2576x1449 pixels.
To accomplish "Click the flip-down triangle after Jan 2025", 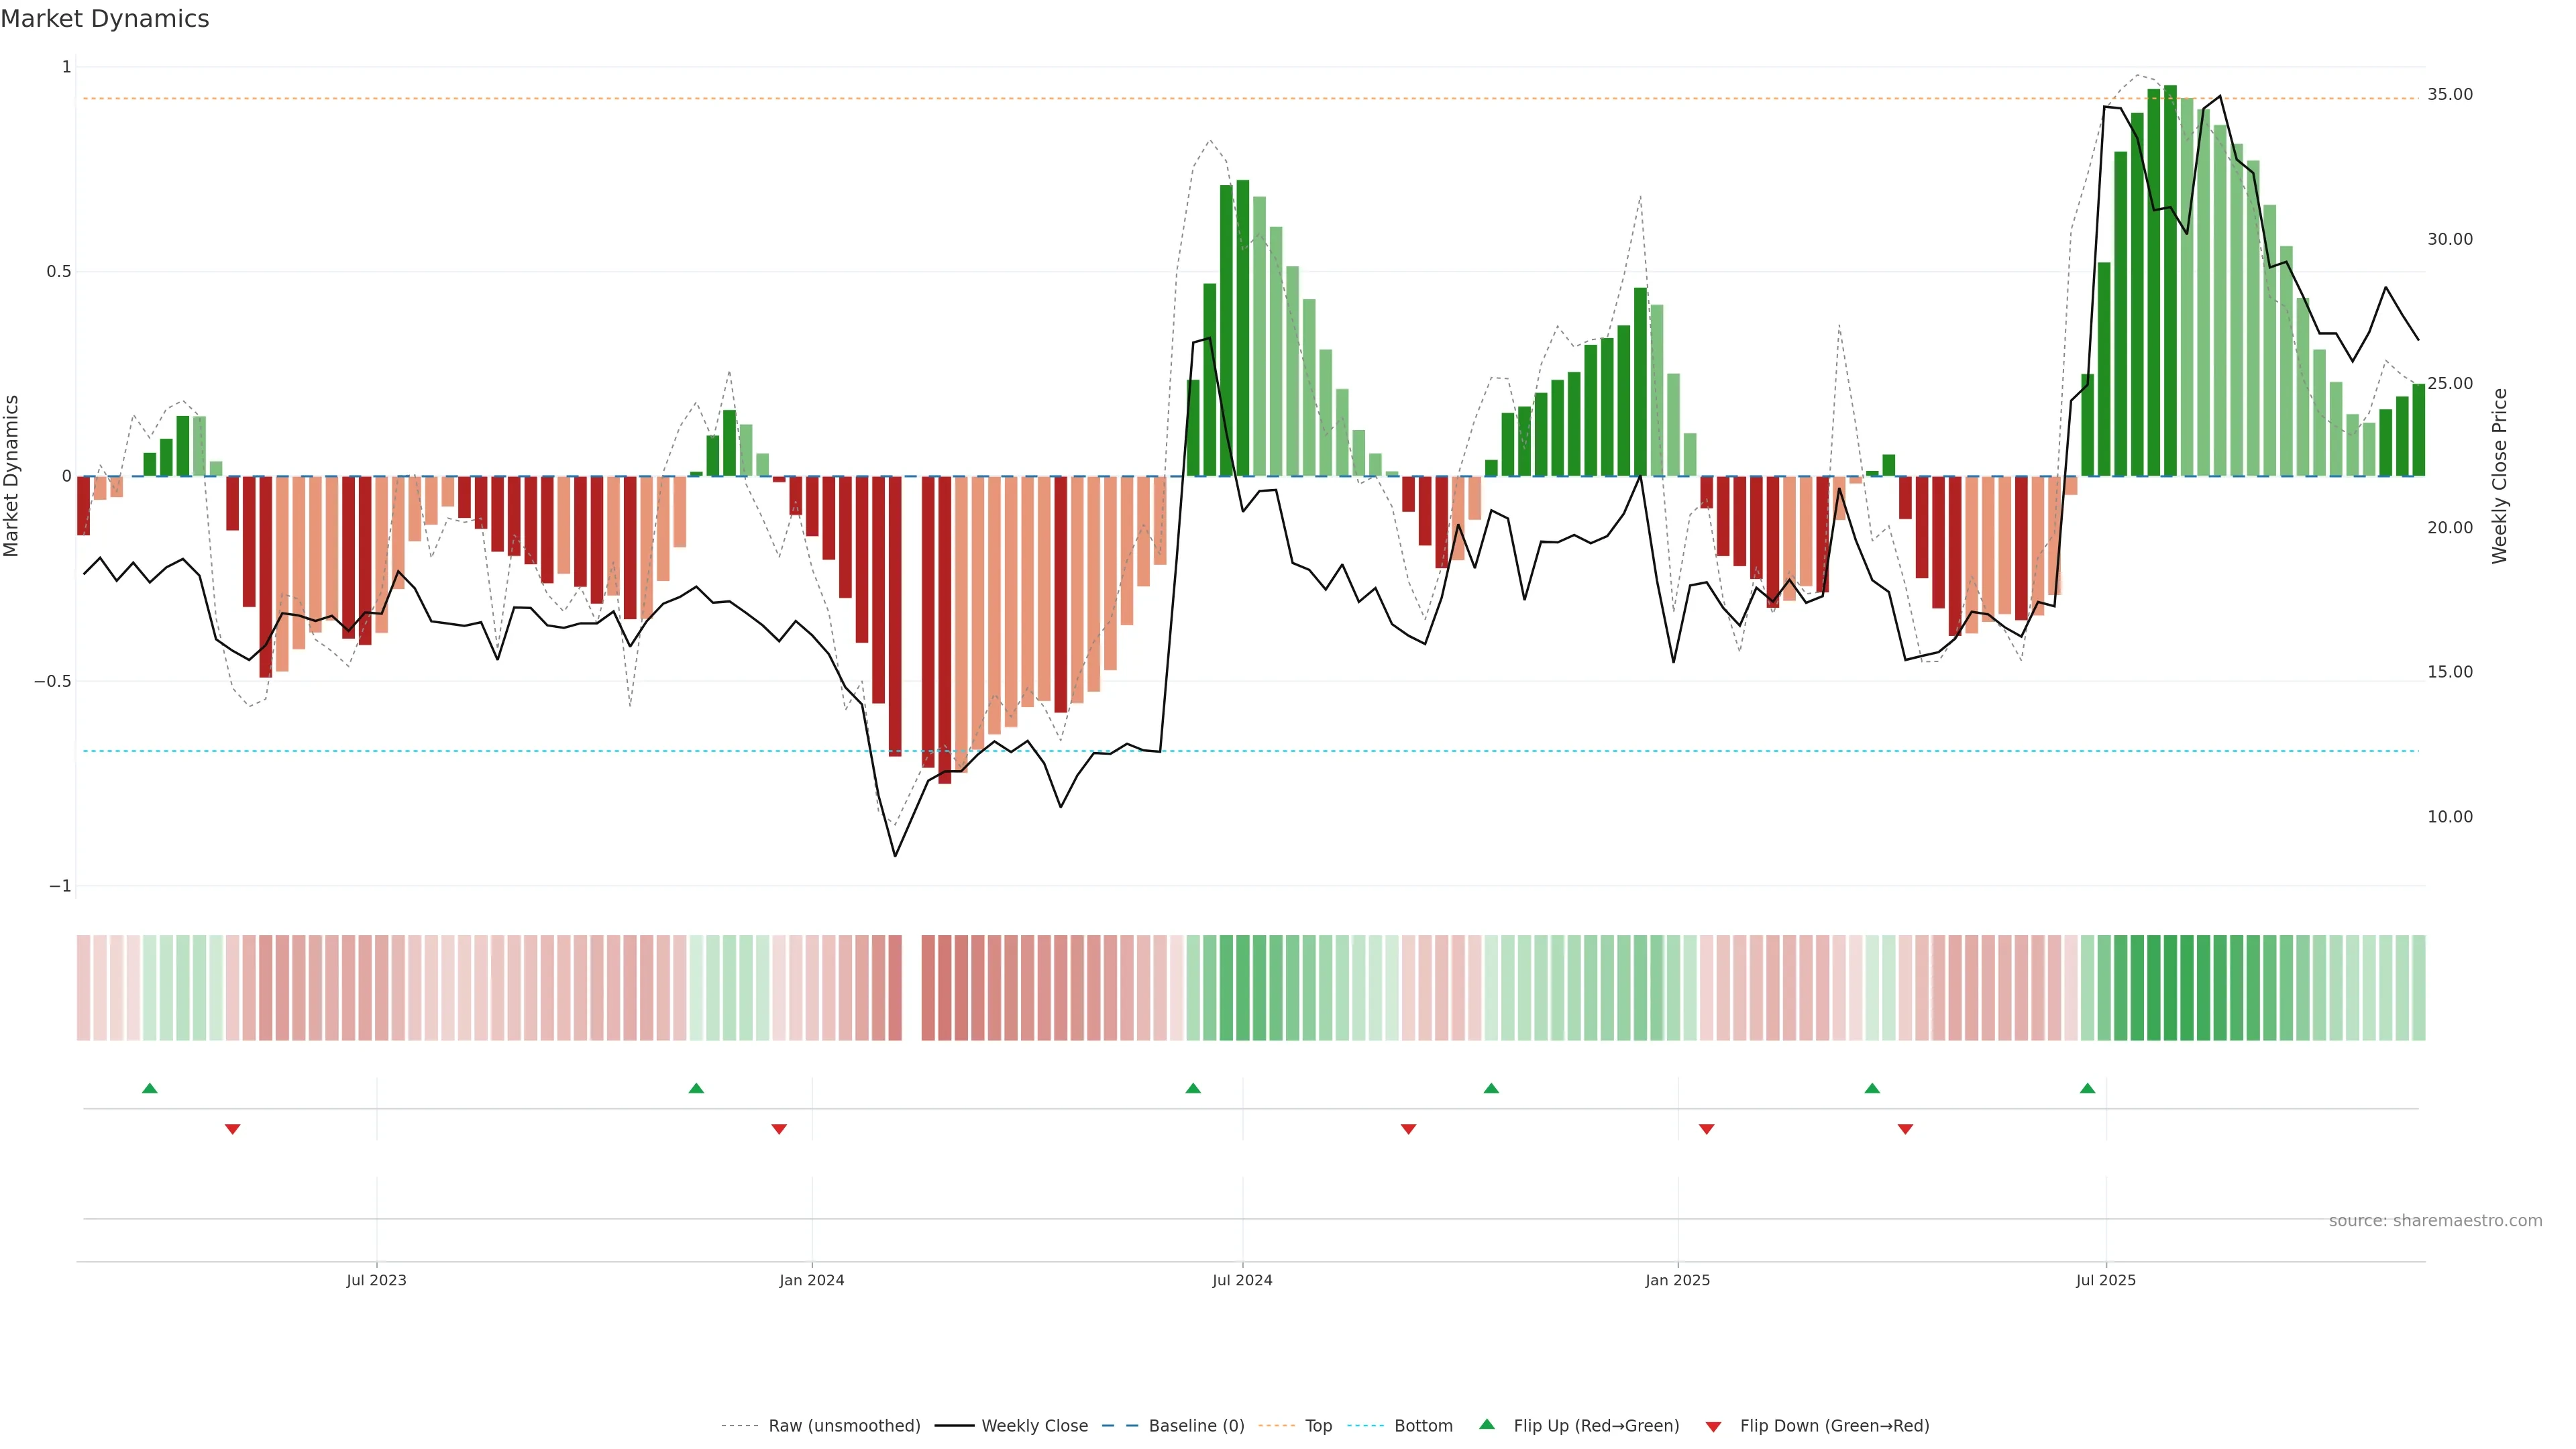I will pos(1707,1129).
